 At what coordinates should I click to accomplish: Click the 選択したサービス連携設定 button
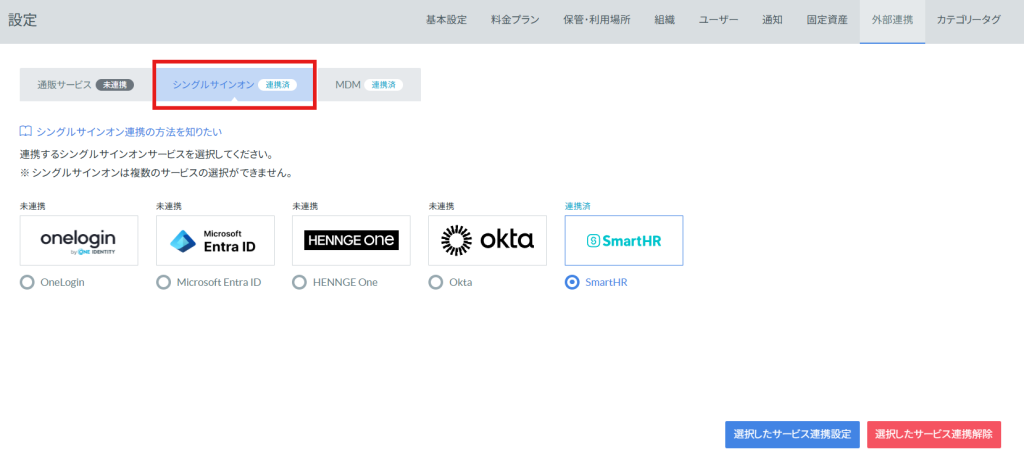pos(792,434)
